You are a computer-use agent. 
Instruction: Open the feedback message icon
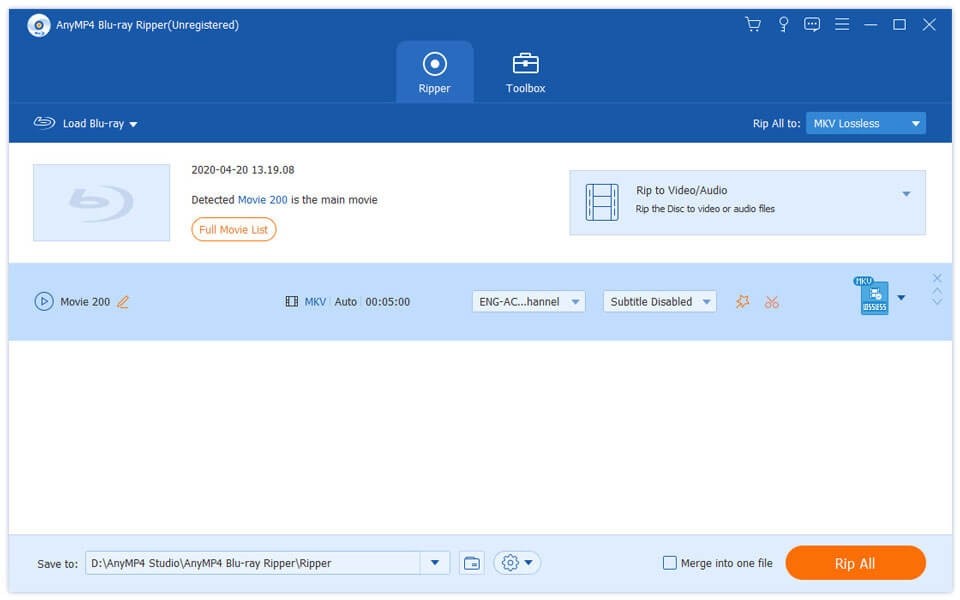point(812,23)
